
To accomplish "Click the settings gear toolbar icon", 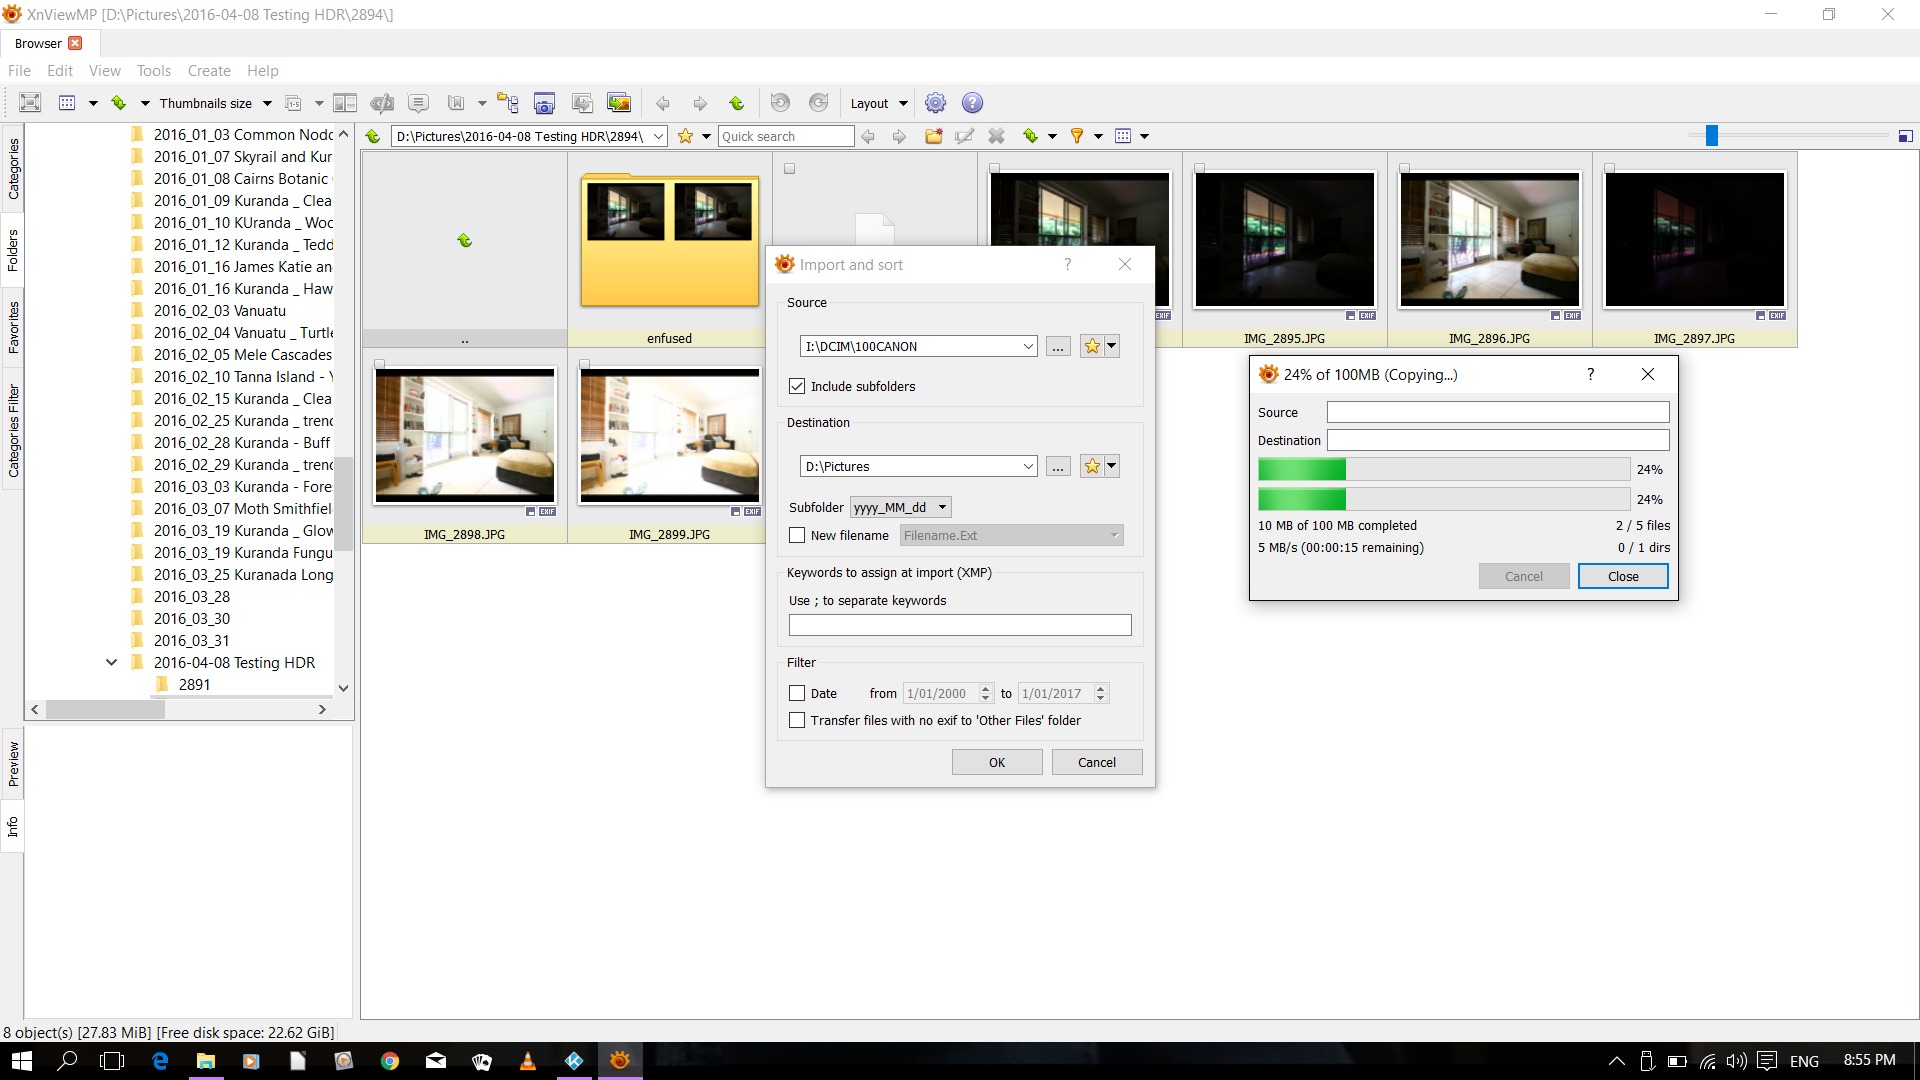I will tap(935, 103).
